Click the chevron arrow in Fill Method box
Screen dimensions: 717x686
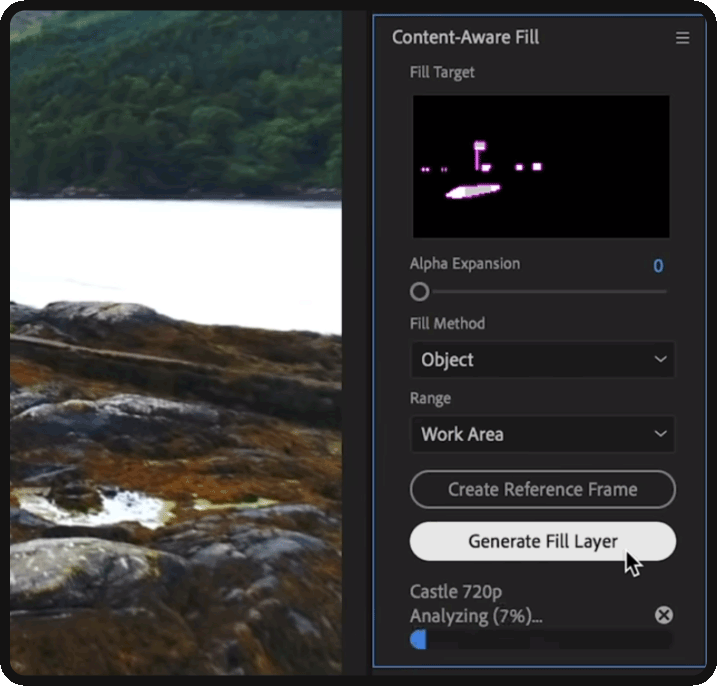659,360
